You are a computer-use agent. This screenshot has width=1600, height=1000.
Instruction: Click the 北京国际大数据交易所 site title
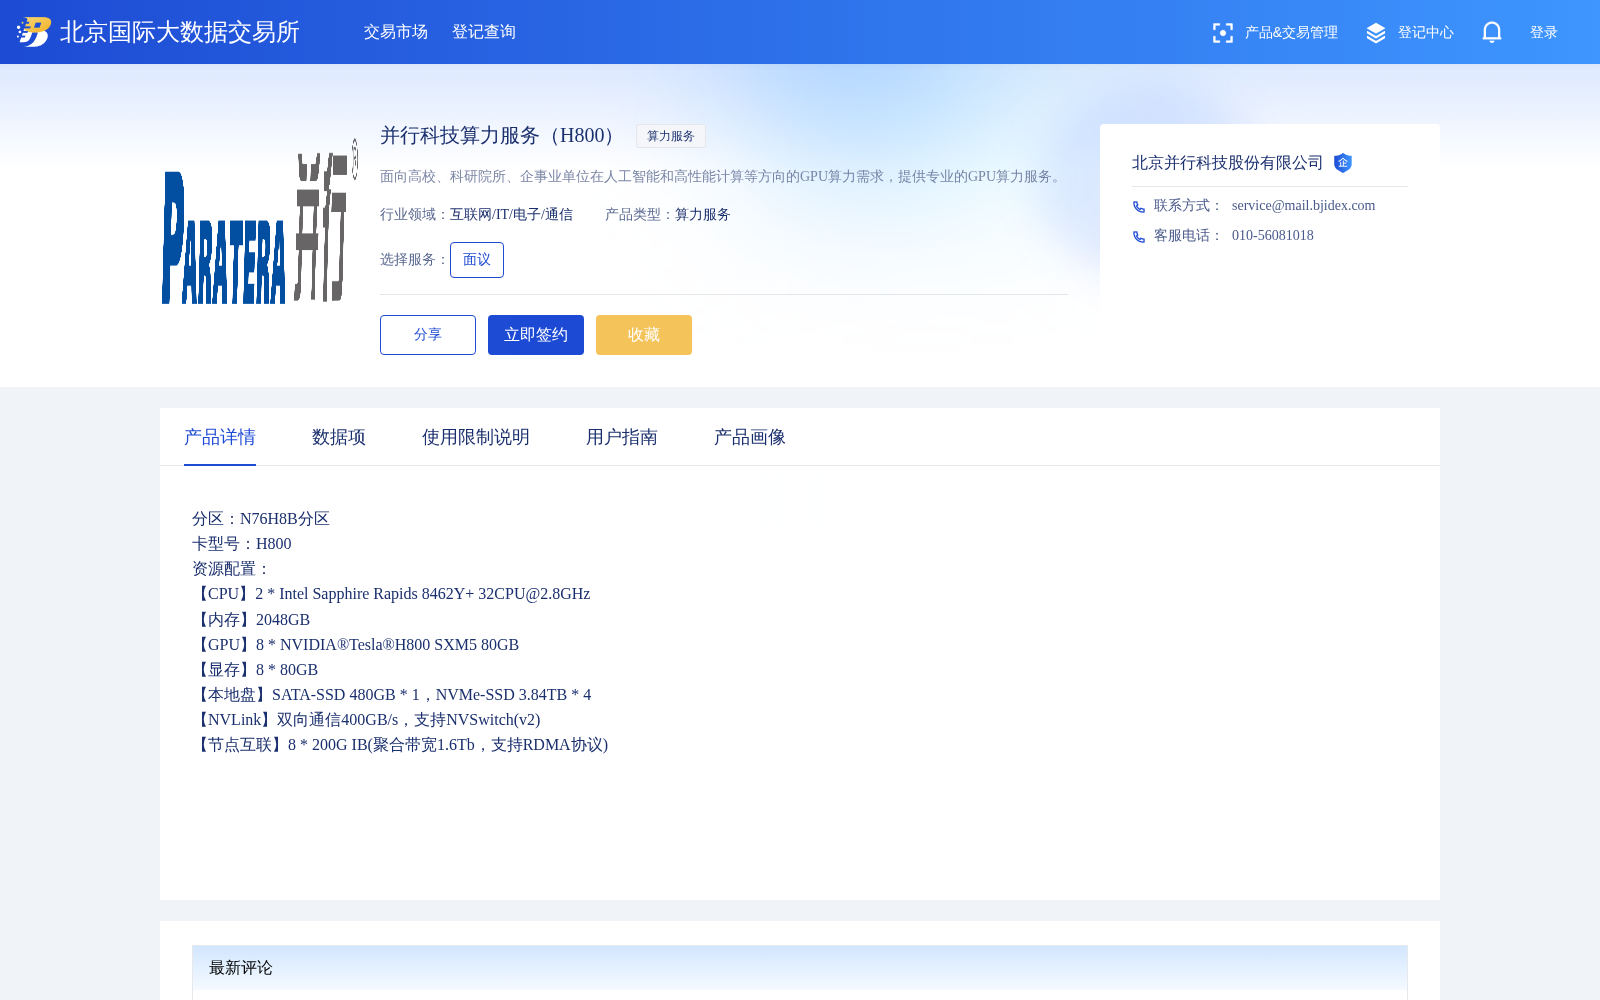(x=180, y=32)
